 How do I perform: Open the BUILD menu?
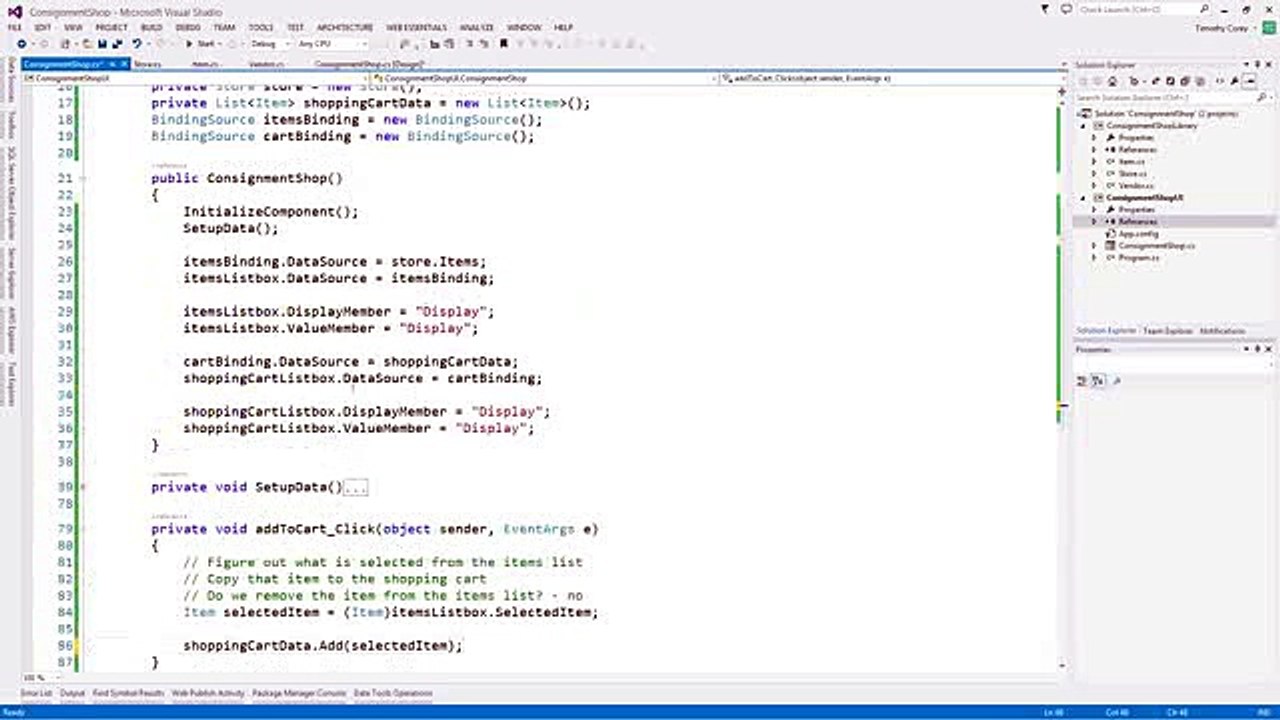(x=151, y=28)
